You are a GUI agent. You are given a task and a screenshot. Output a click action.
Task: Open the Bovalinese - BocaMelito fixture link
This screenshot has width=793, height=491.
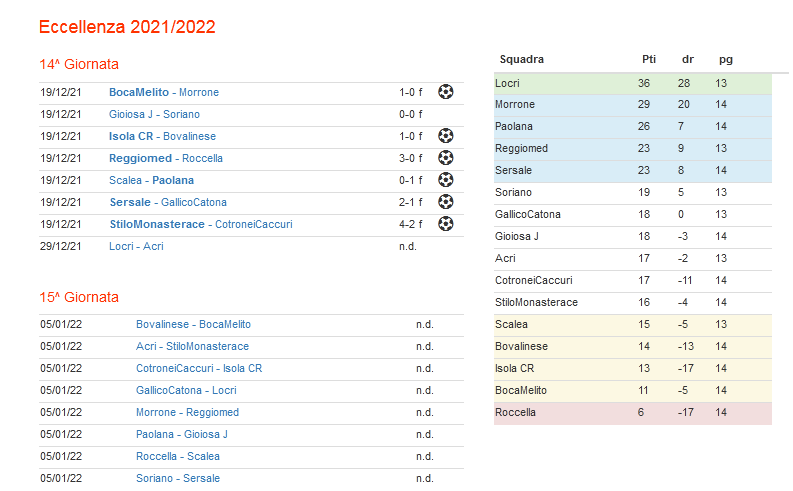click(193, 325)
